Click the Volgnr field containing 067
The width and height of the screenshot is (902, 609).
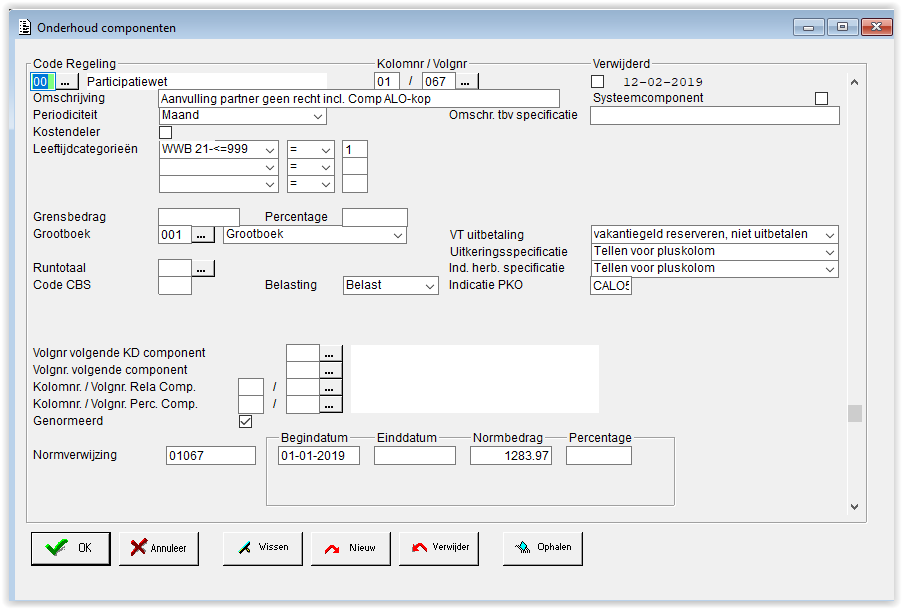point(439,82)
